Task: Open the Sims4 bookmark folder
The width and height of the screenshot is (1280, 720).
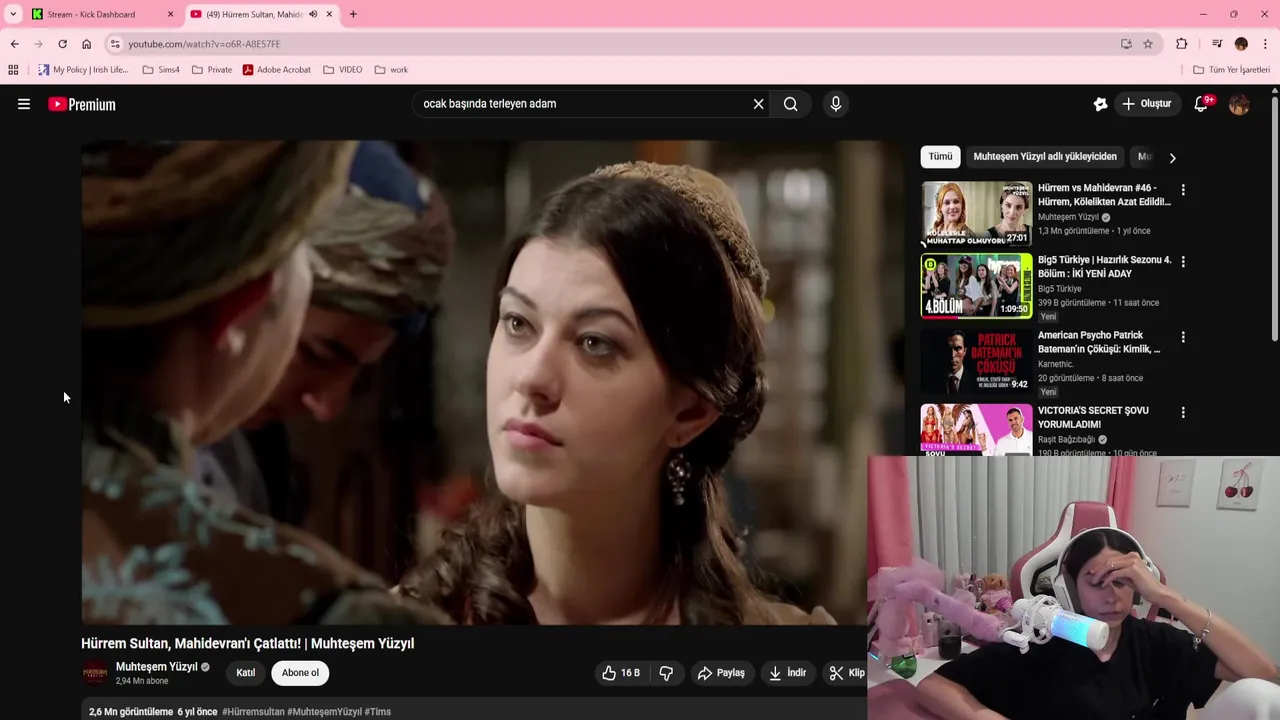Action: [161, 70]
